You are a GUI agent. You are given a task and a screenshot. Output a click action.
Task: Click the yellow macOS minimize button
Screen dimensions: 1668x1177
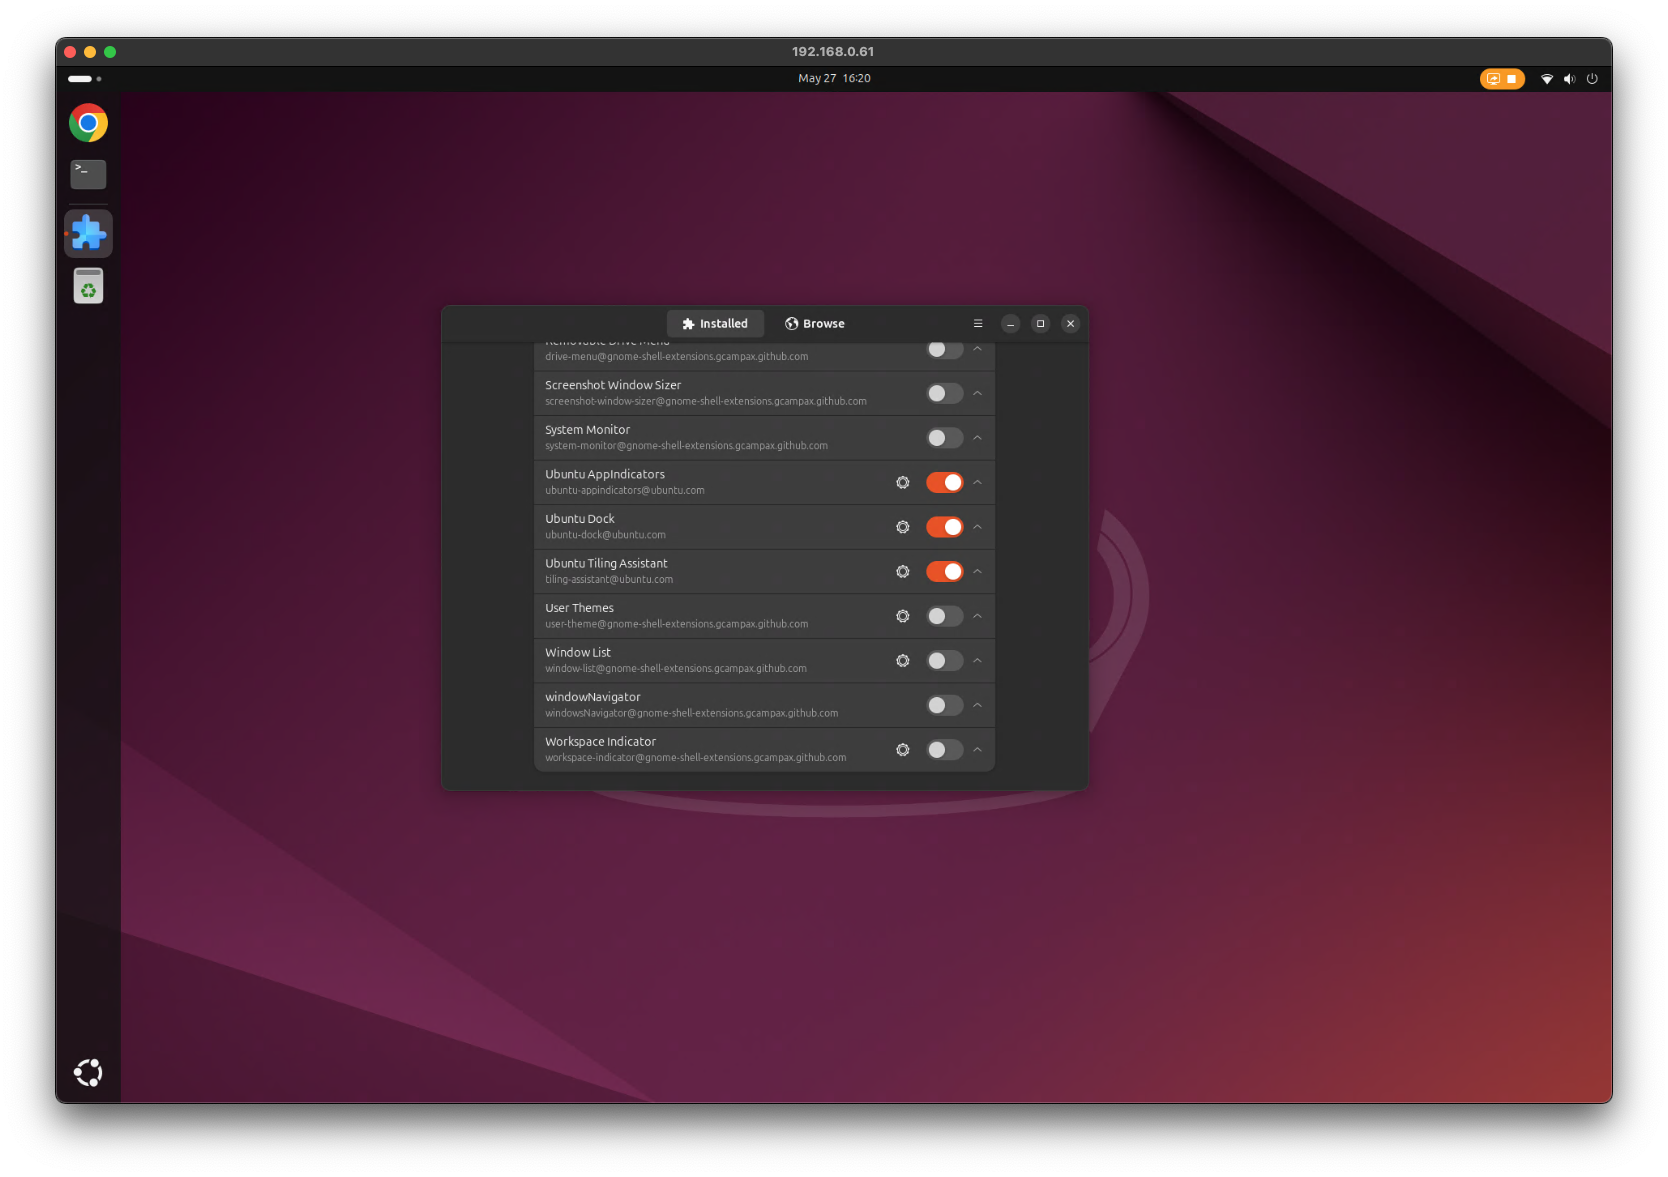pyautogui.click(x=90, y=52)
